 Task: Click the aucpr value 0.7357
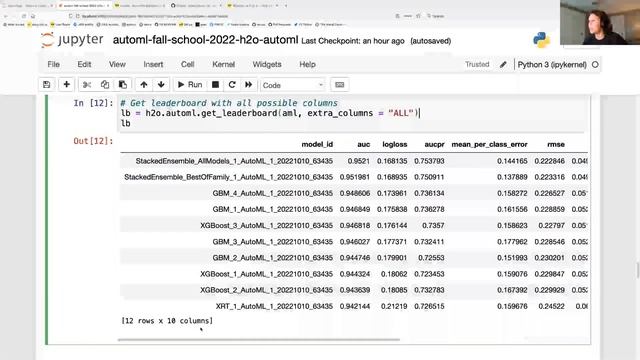pyautogui.click(x=433, y=225)
